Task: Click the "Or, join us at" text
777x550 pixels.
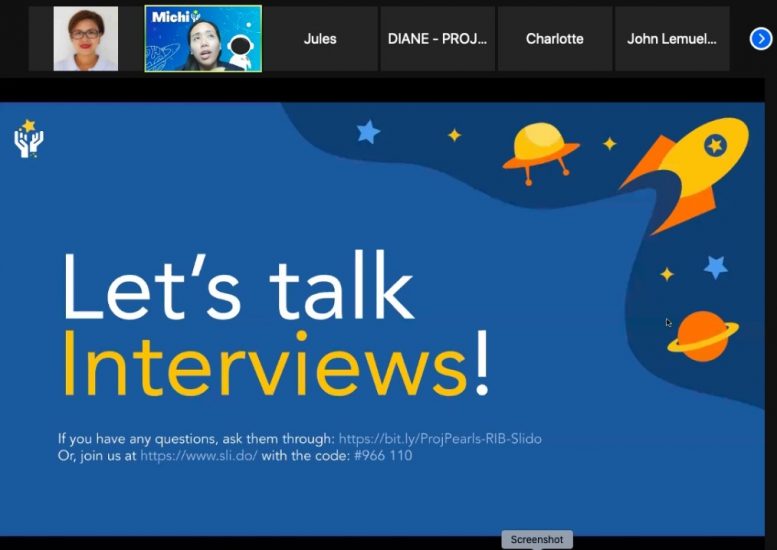Action: 97,455
